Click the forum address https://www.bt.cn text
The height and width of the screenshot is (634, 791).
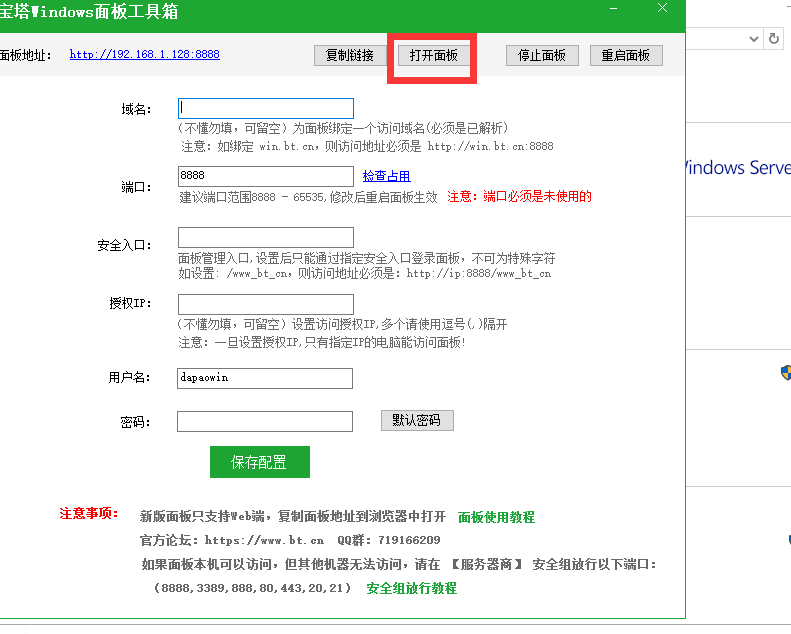pyautogui.click(x=264, y=540)
